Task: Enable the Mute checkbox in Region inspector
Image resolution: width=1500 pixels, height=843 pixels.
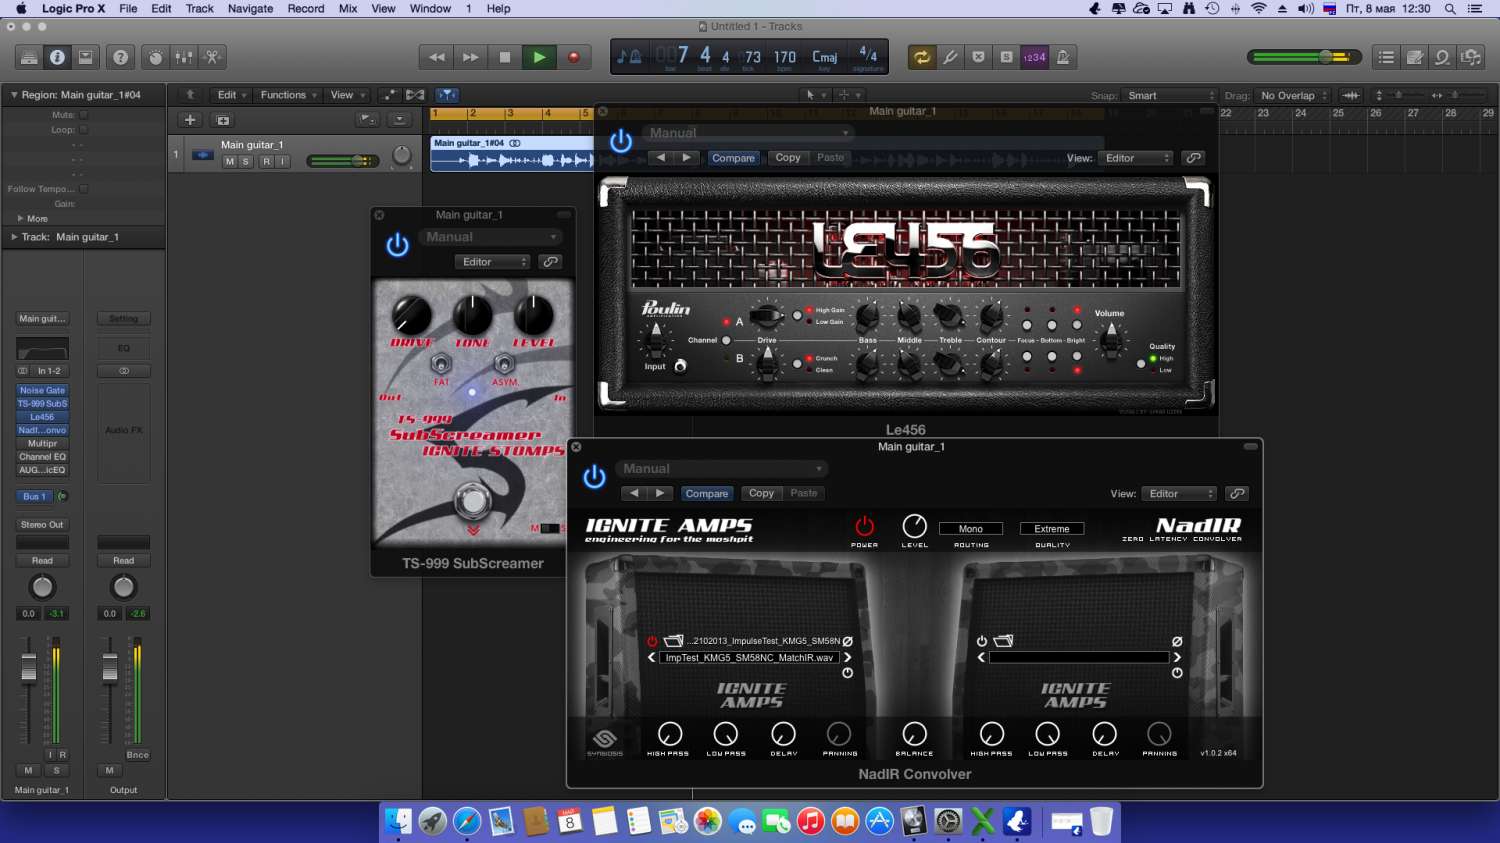Action: [84, 115]
